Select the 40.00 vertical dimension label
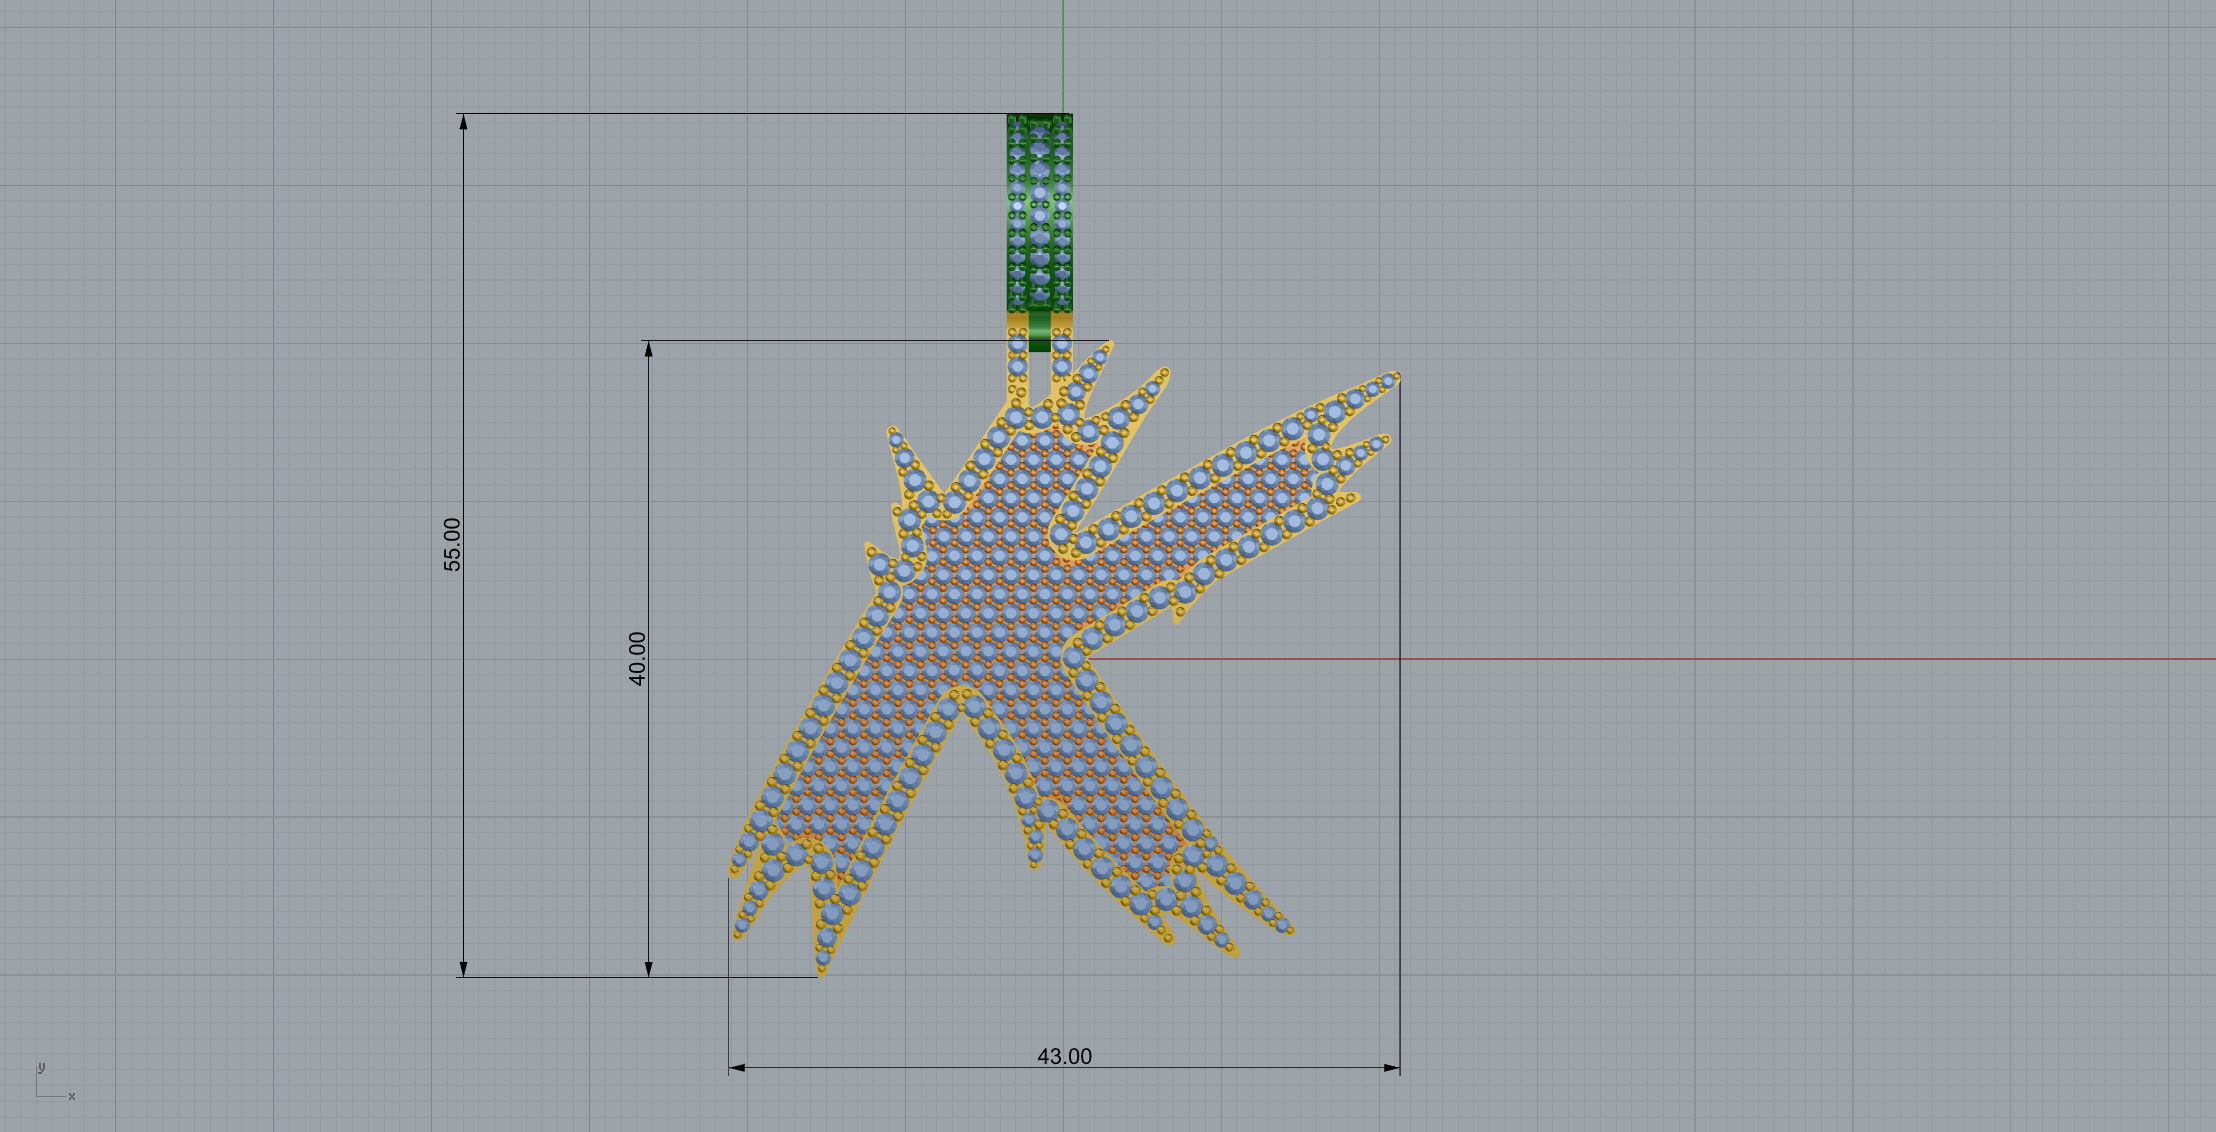2216x1132 pixels. pos(637,658)
